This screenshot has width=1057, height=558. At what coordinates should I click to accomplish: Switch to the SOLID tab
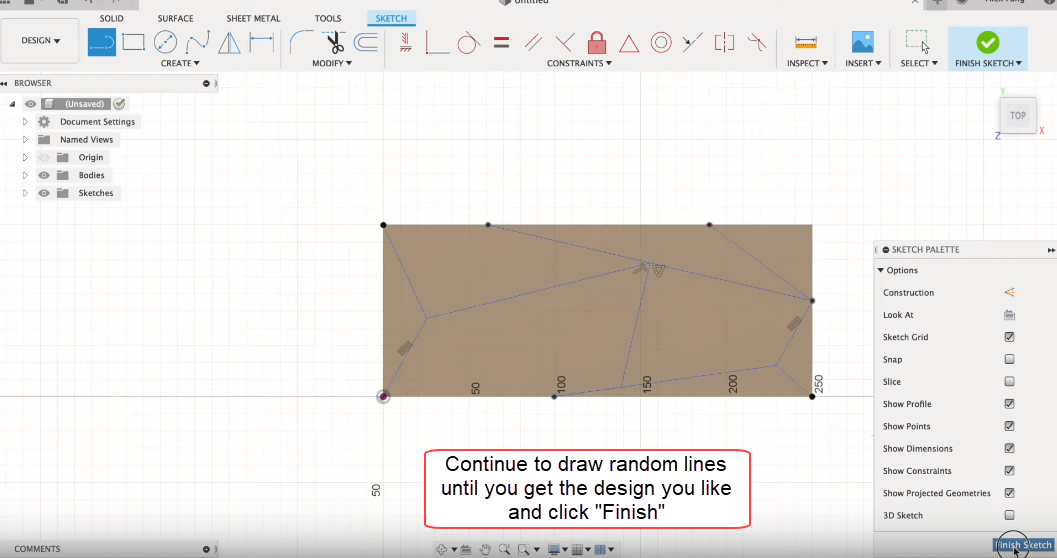(x=112, y=18)
